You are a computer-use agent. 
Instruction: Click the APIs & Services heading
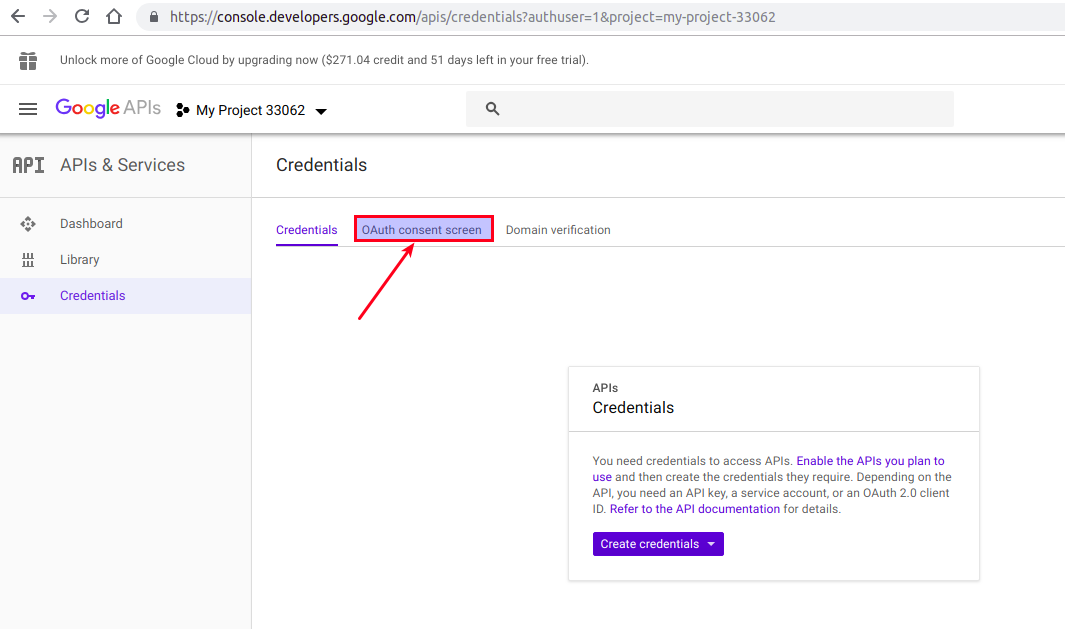[122, 165]
